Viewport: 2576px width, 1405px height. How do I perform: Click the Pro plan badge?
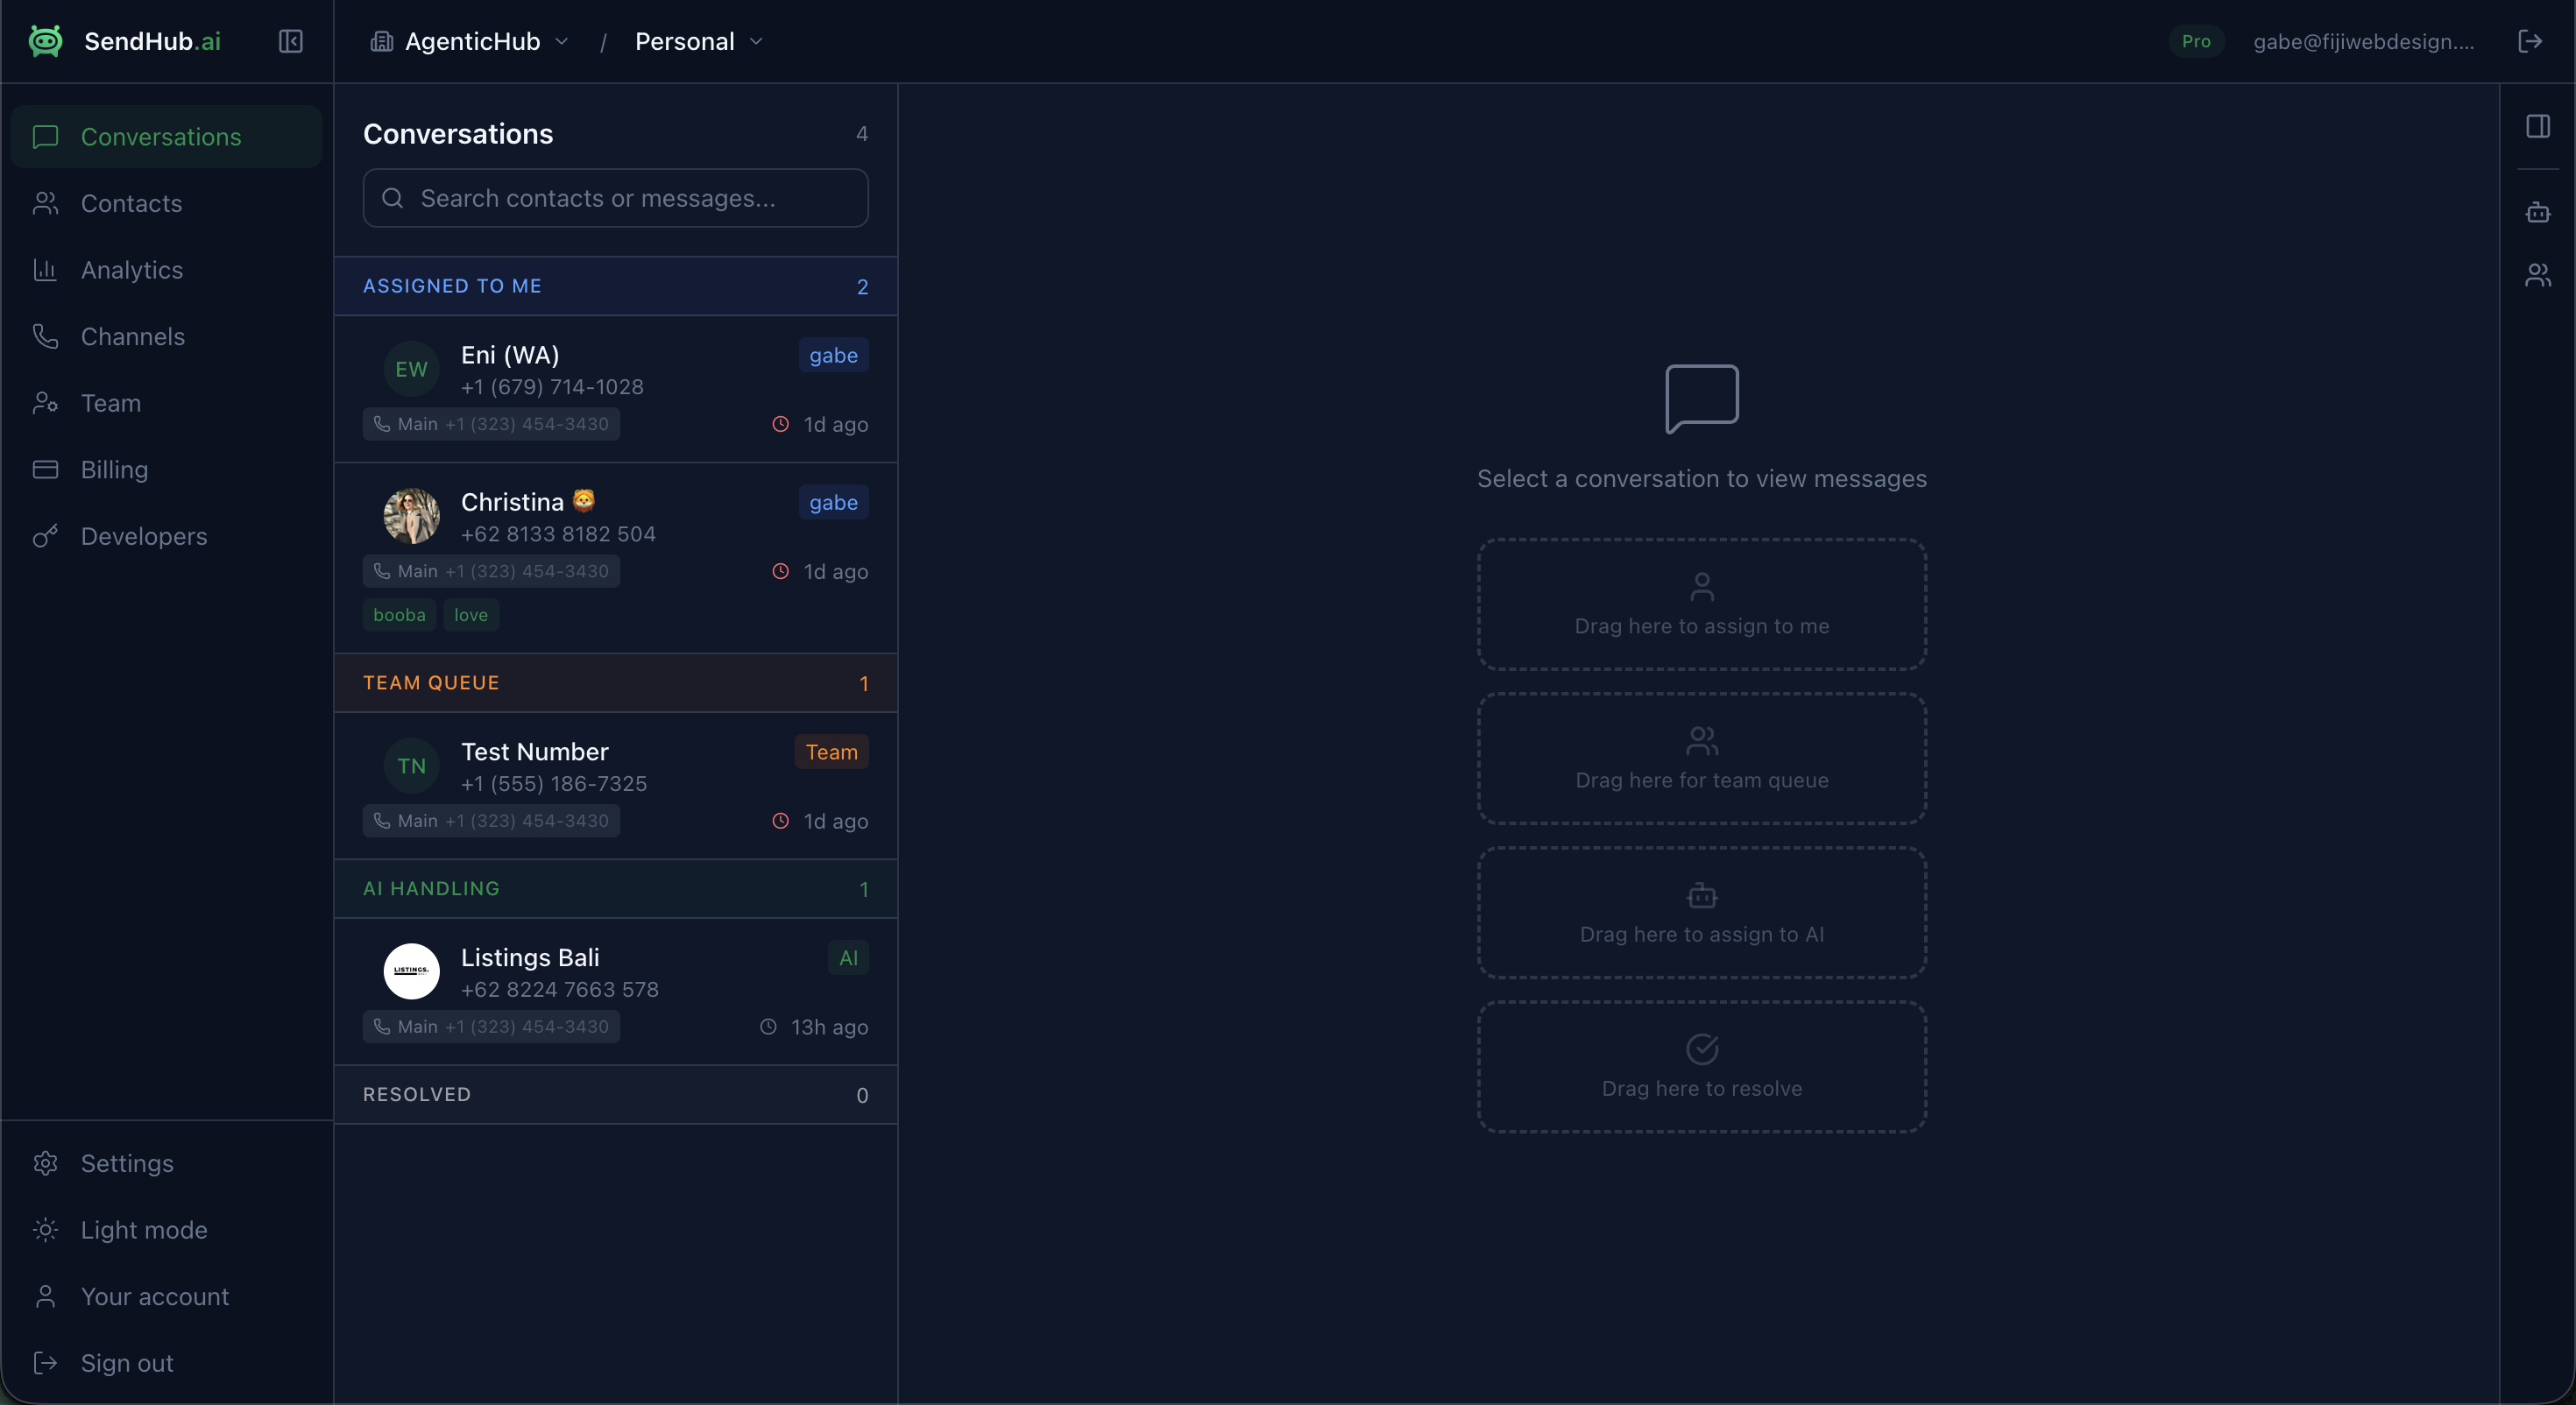point(2196,41)
